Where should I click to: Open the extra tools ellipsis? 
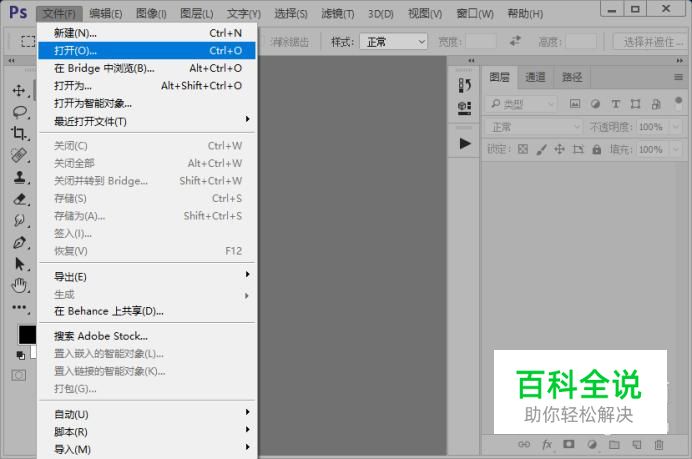19,307
